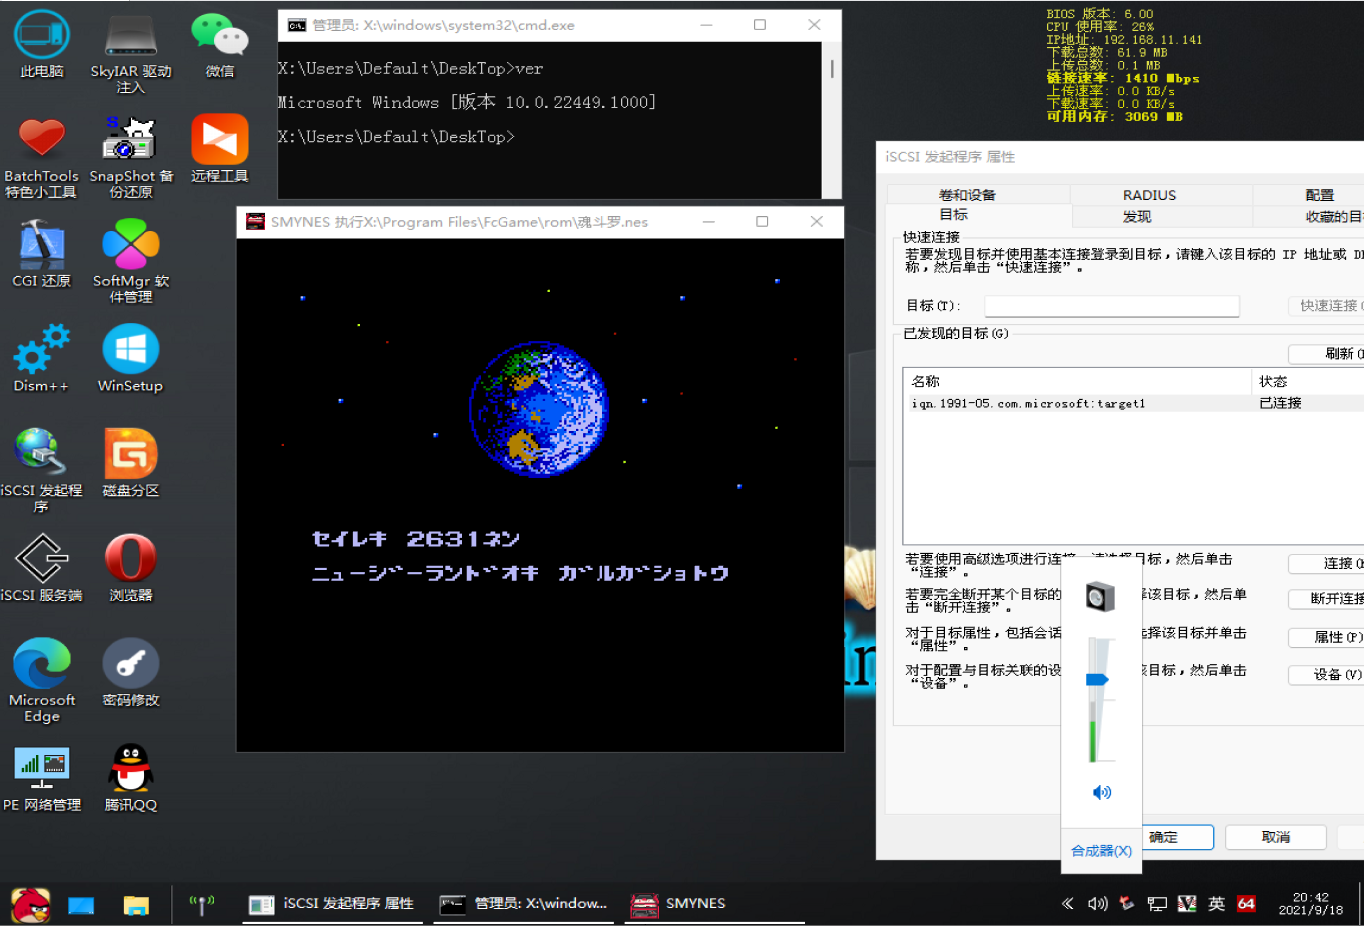Viewport: 1364px width, 926px height.
Task: Open iSCSI 服务端 desktop icon
Action: (41, 568)
